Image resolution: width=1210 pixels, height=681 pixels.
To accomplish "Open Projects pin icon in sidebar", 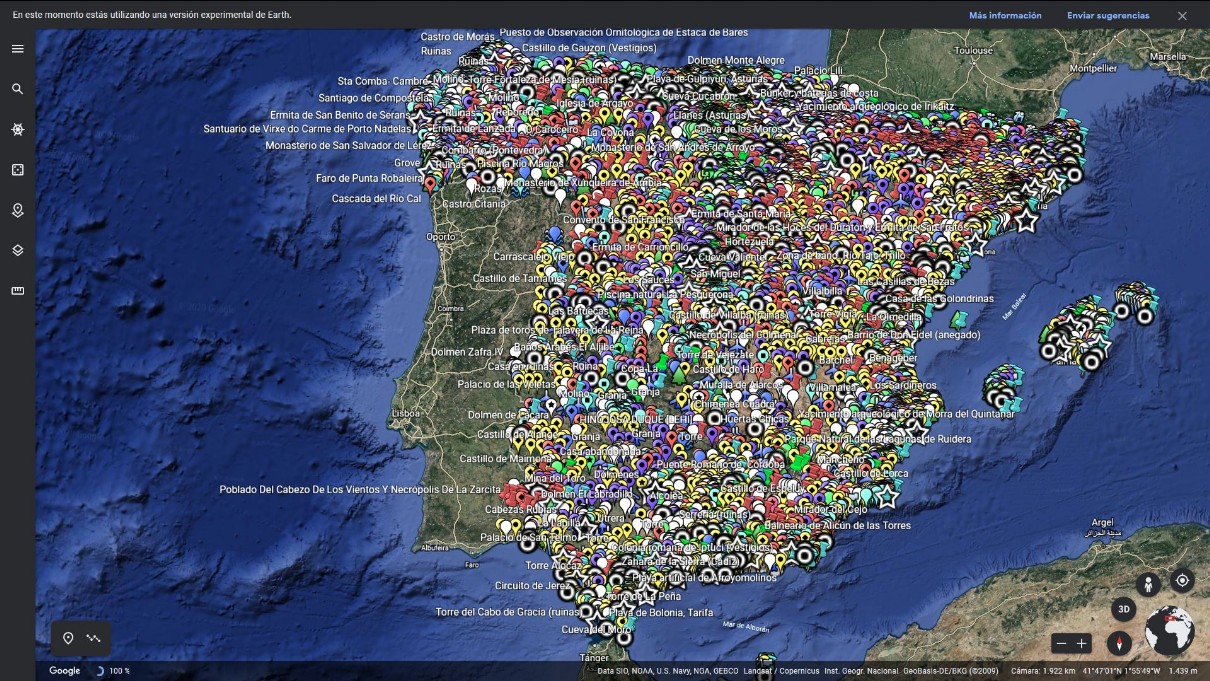I will pos(17,210).
